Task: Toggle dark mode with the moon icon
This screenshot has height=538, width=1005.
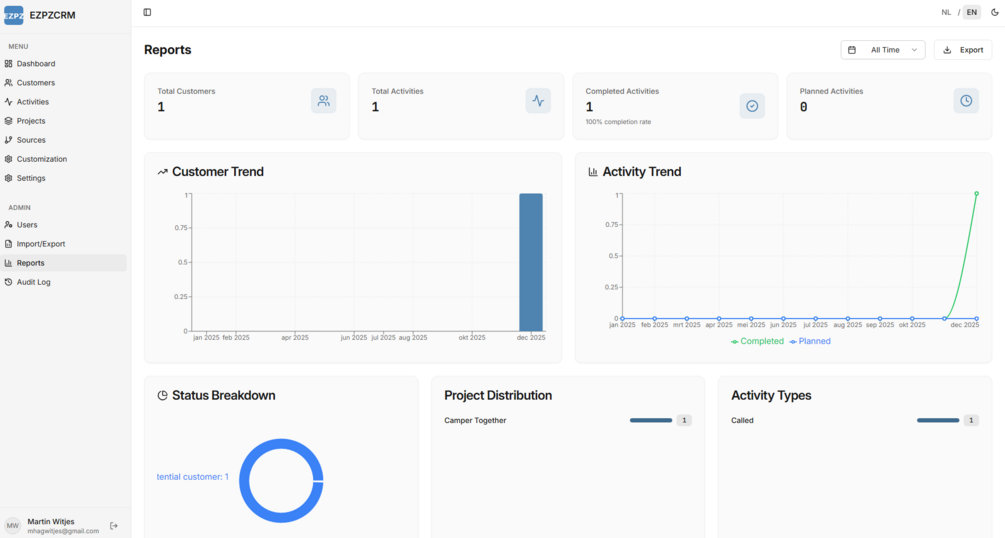Action: pyautogui.click(x=995, y=12)
